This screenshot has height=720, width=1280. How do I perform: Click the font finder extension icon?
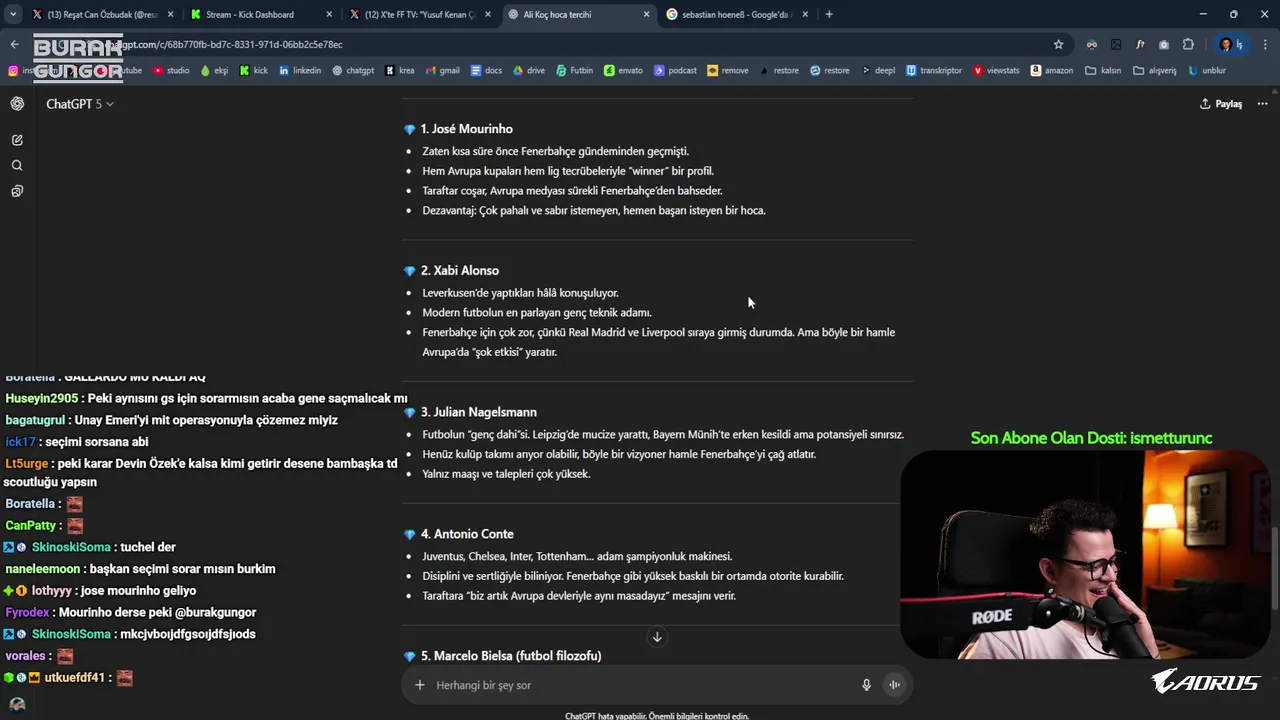pyautogui.click(x=1140, y=44)
